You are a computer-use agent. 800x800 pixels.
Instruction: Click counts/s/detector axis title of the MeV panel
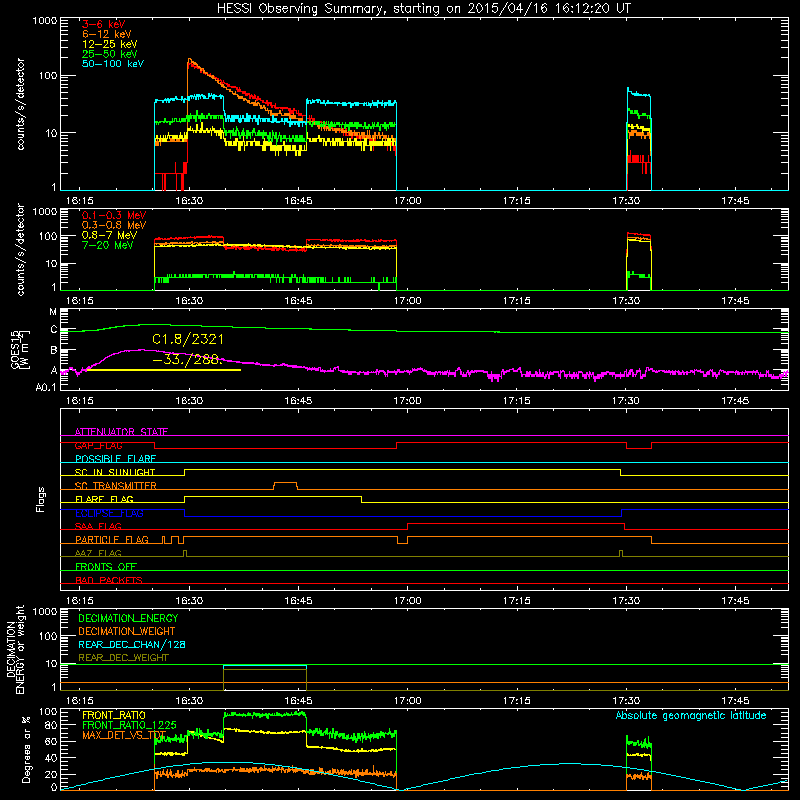point(20,249)
